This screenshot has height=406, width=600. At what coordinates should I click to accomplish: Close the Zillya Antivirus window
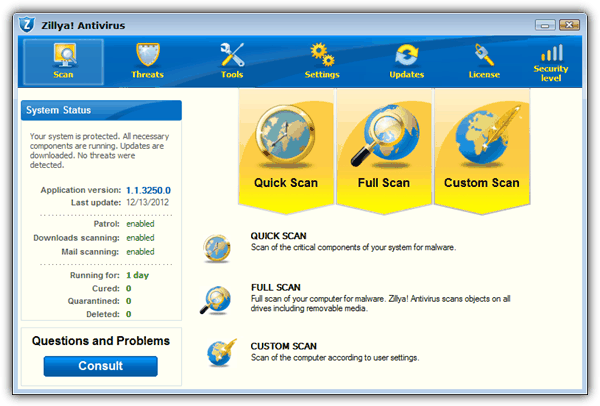[569, 25]
